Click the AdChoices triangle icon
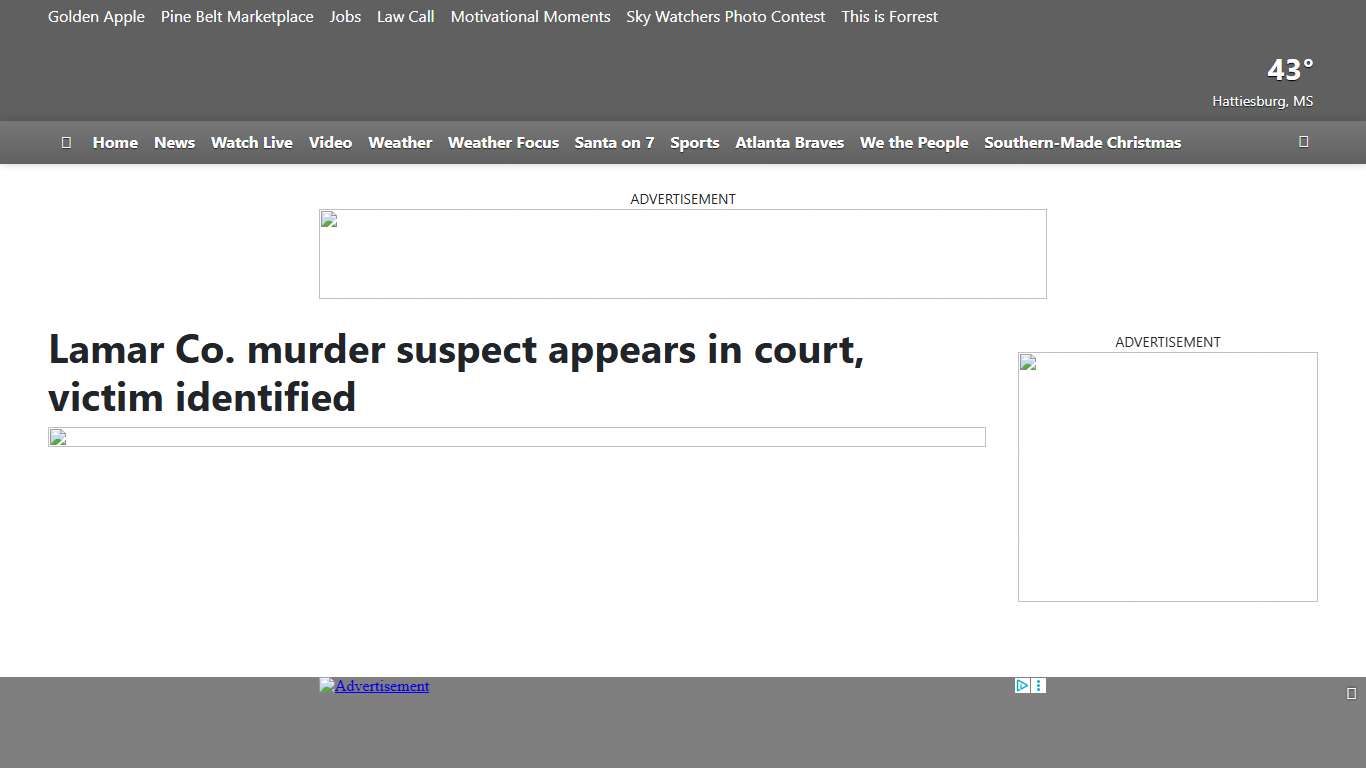Screen dimensions: 1366x768 1022,686
